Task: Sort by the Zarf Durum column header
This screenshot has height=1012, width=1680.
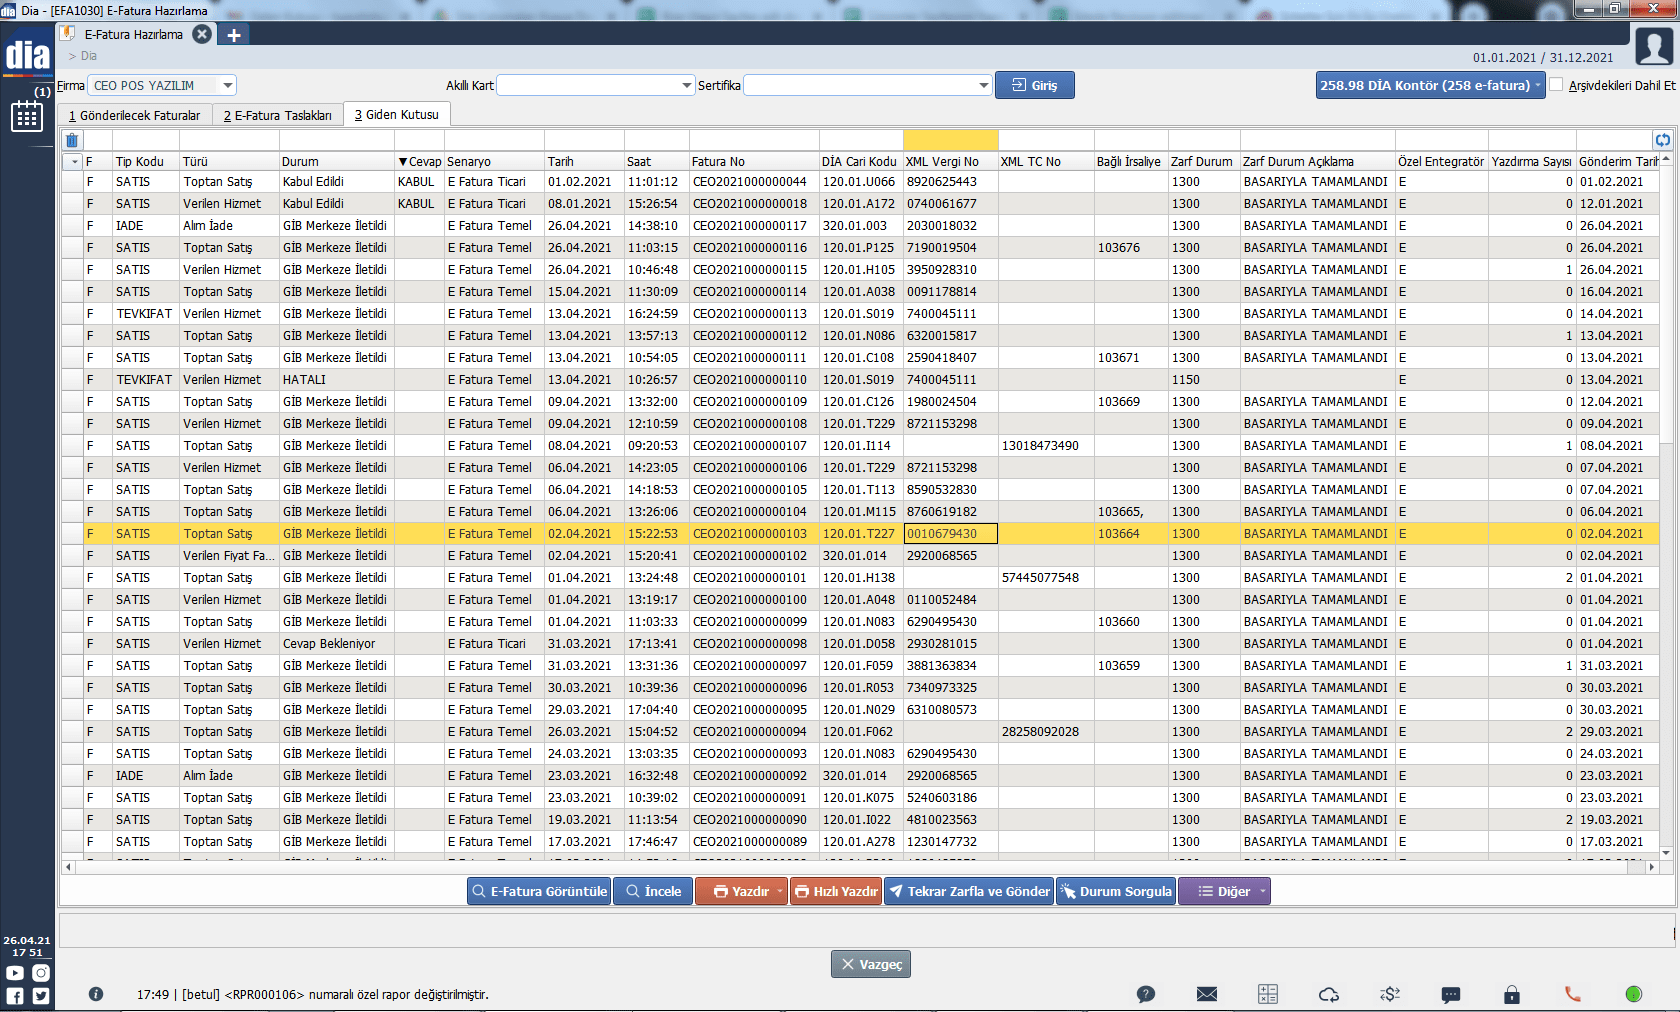Action: [1203, 161]
